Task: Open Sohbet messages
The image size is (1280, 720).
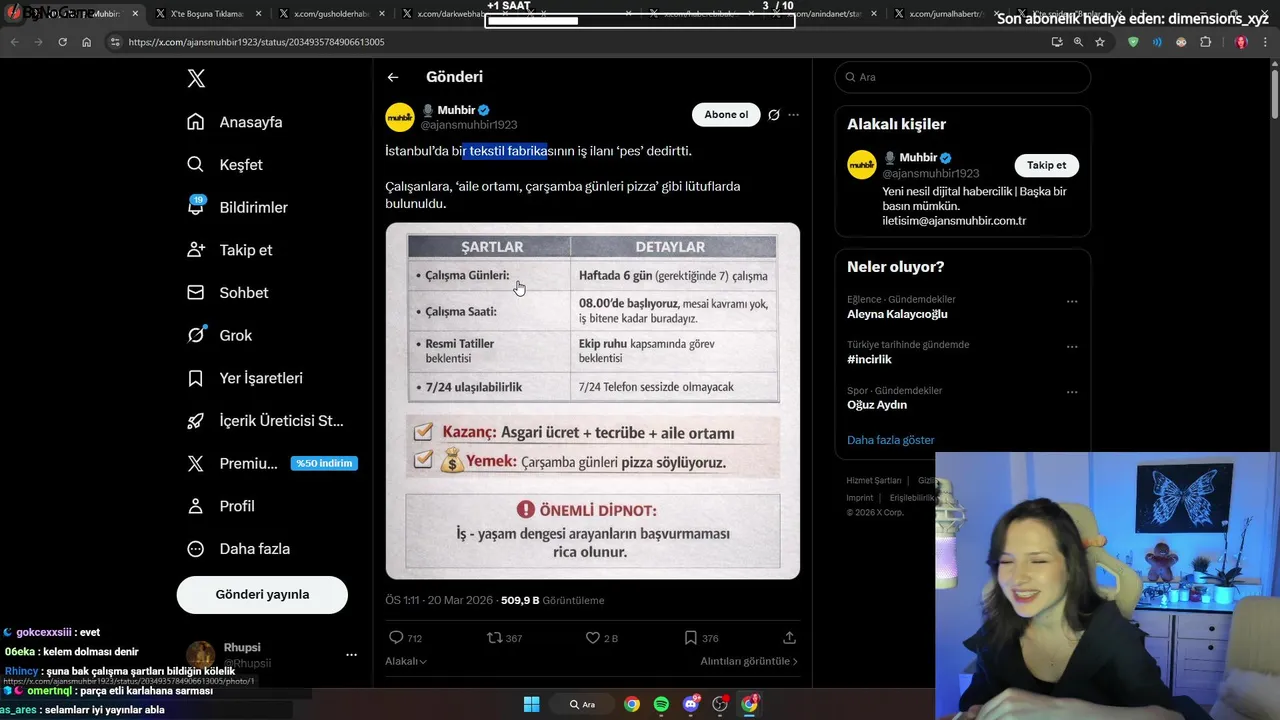Action: coord(227,292)
